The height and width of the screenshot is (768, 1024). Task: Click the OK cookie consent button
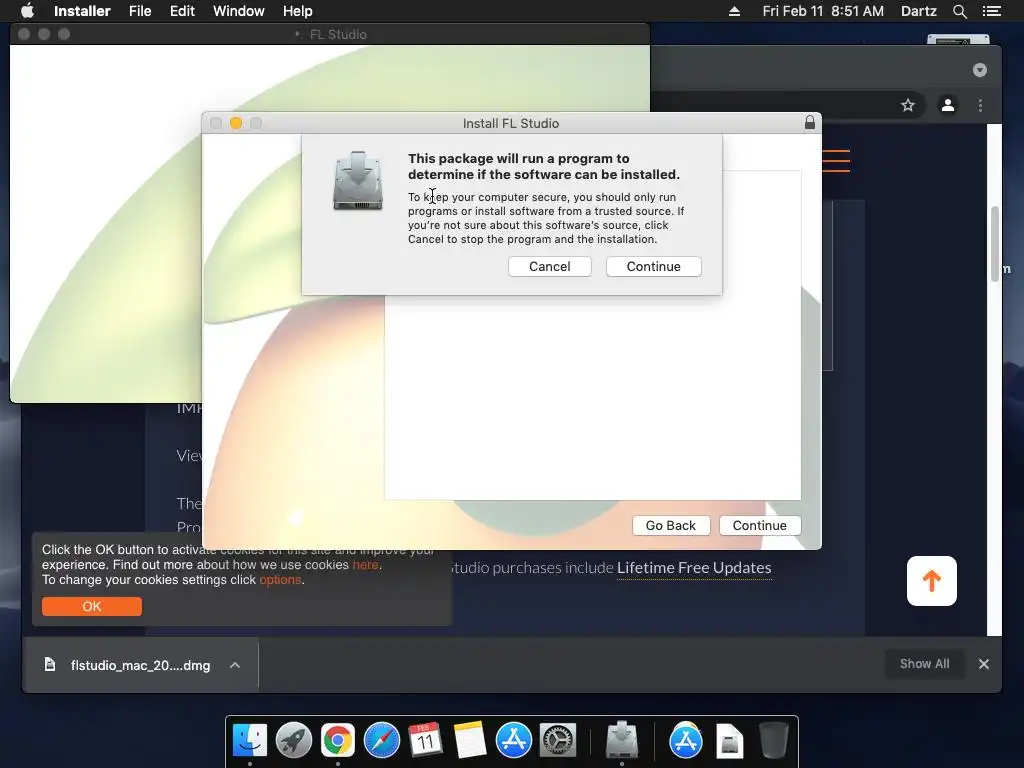tap(92, 606)
